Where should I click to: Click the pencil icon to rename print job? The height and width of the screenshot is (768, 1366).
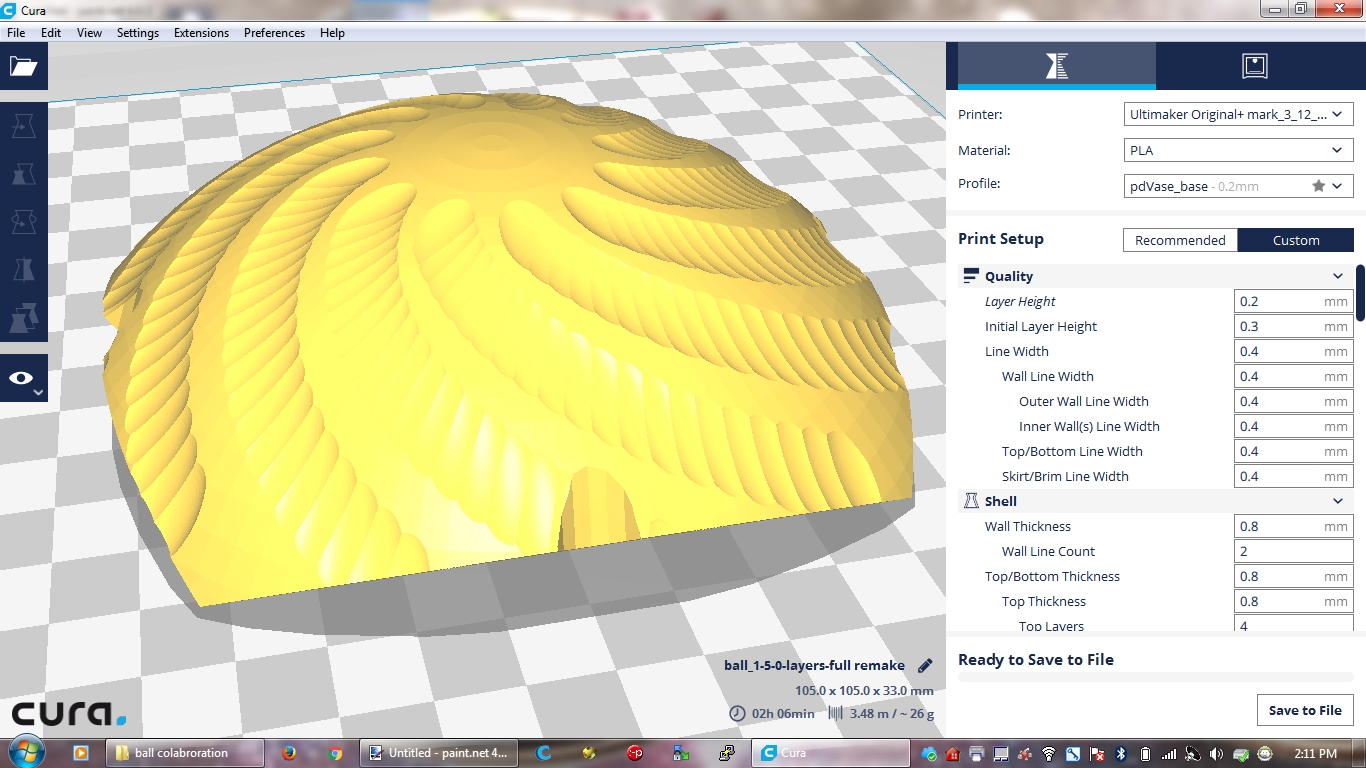[925, 665]
